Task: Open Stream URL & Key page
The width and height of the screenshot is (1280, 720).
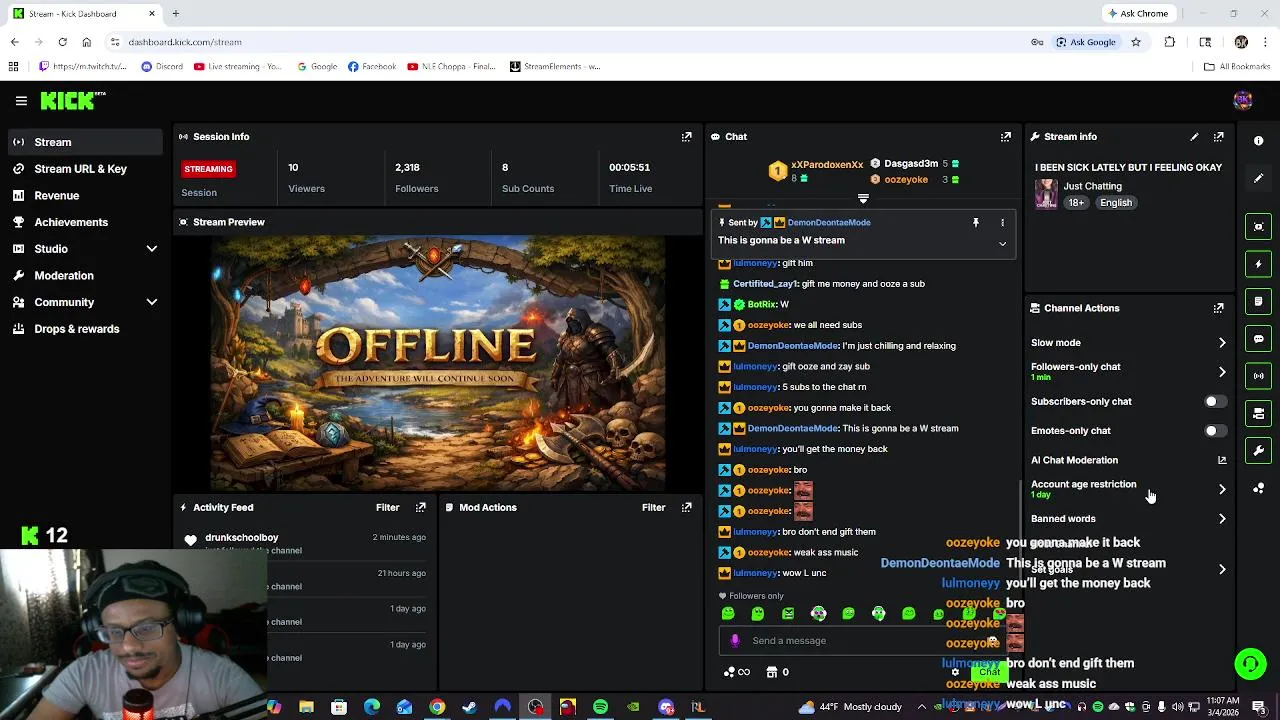Action: 82,169
